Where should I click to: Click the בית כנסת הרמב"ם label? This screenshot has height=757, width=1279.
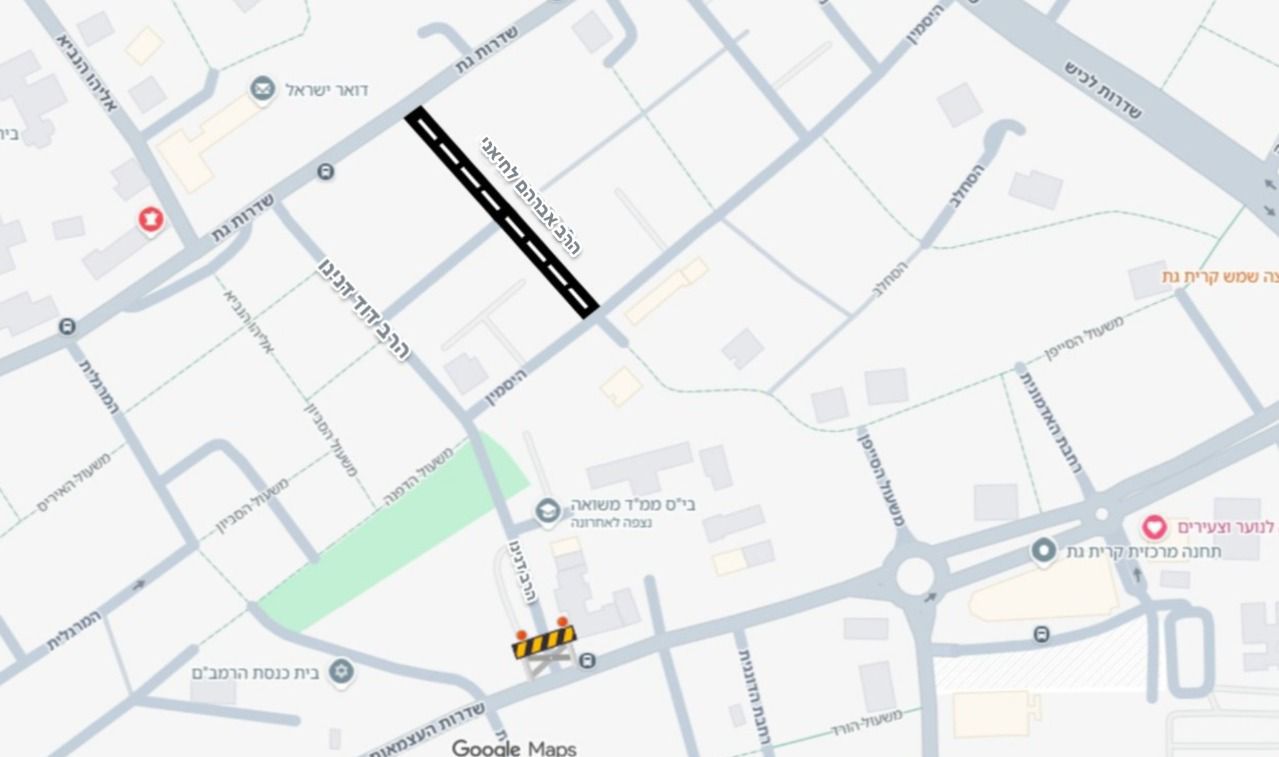click(254, 673)
